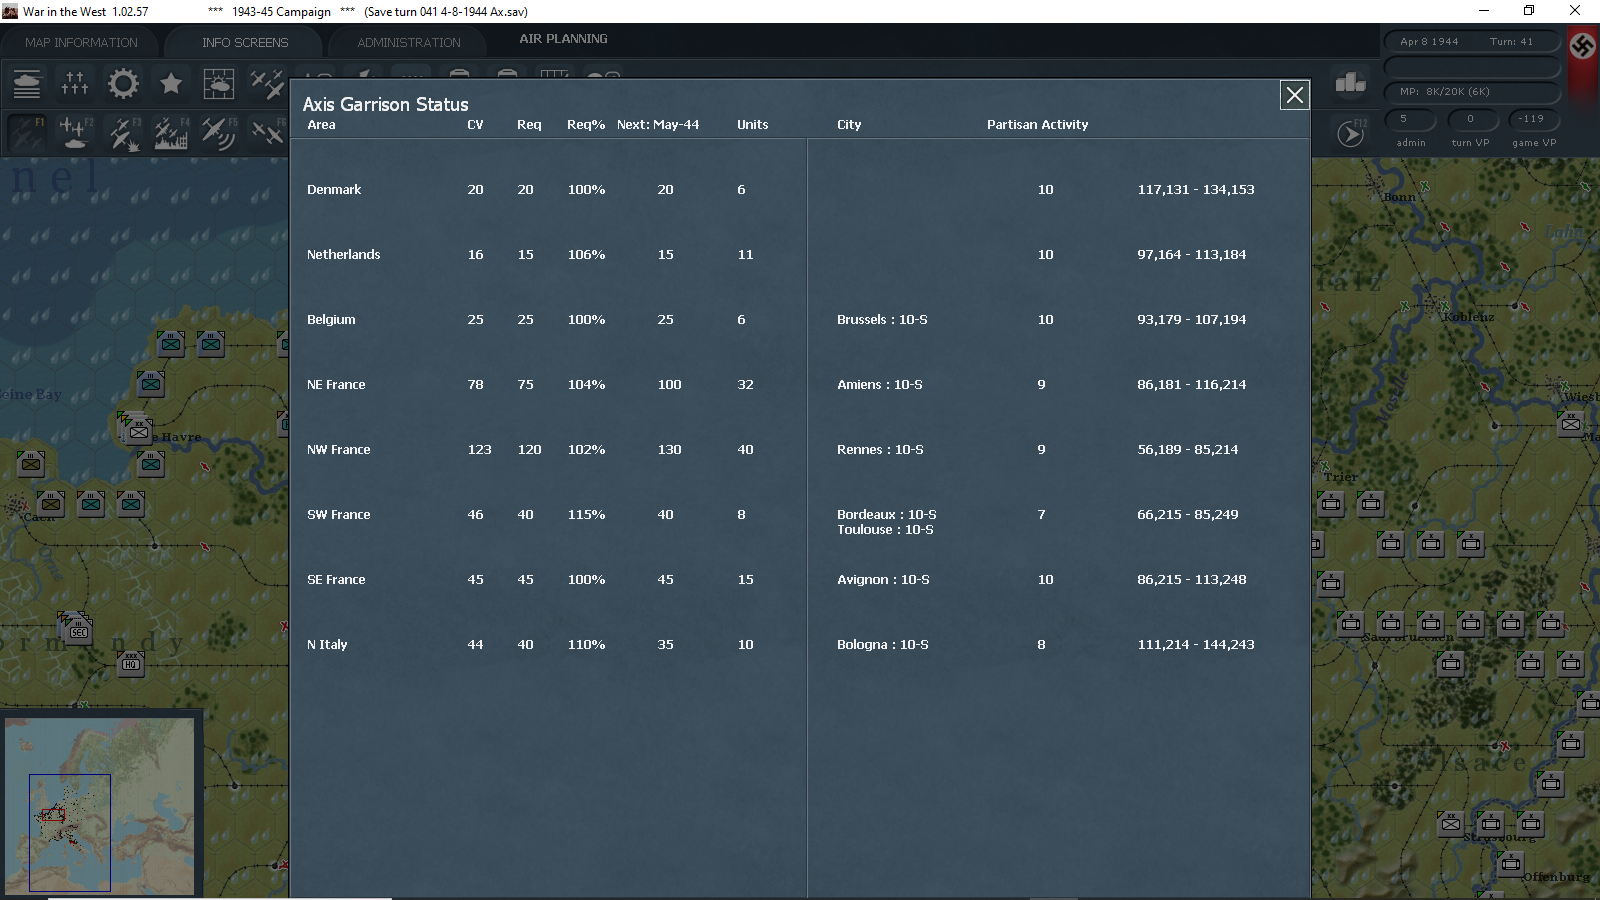Click the SW France Req% value 115%
Image resolution: width=1600 pixels, height=900 pixels.
click(x=586, y=515)
